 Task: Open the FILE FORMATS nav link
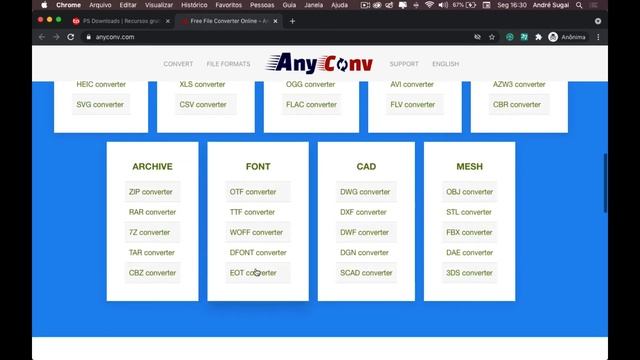click(228, 64)
